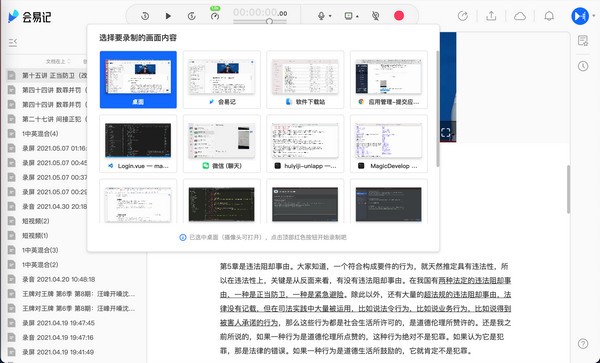The width and height of the screenshot is (600, 363).
Task: Rewind playback with the back-skip icon
Action: tap(145, 16)
